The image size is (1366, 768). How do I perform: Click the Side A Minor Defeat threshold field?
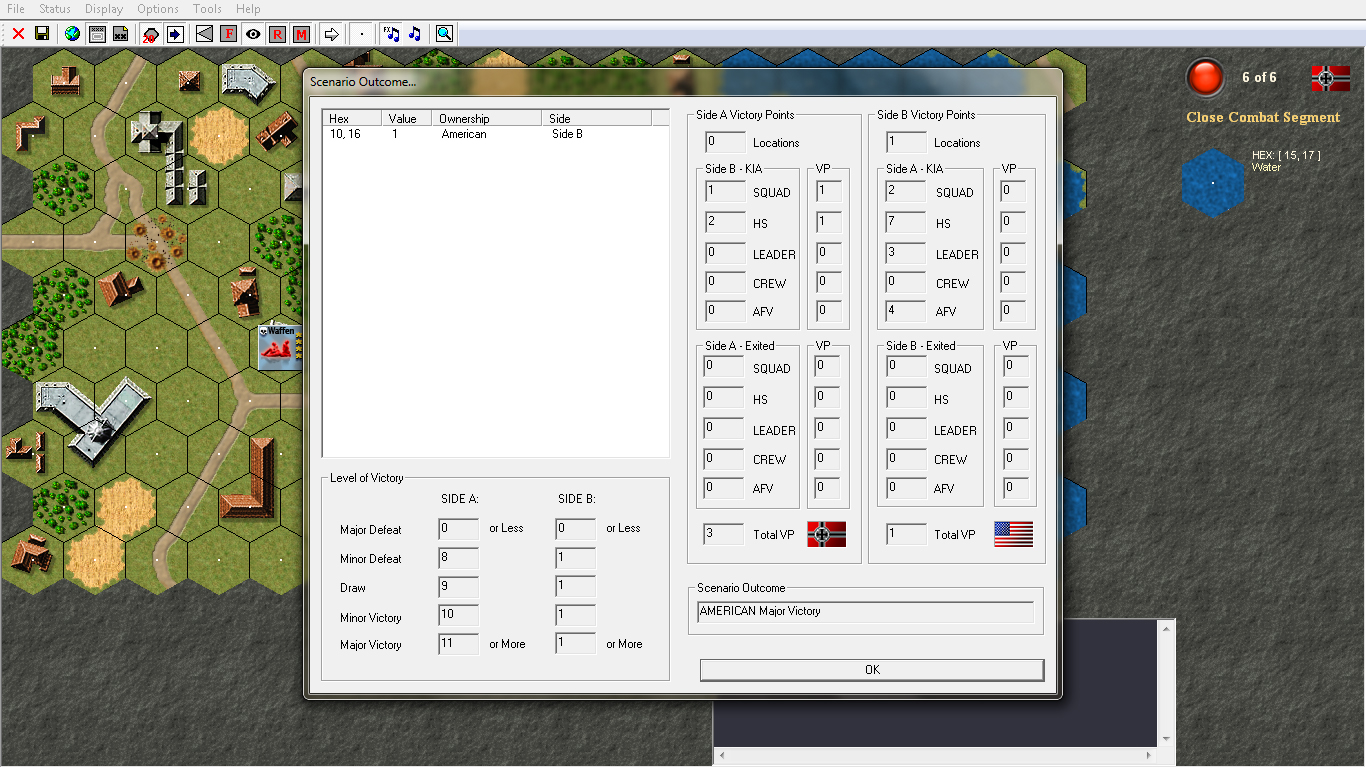pyautogui.click(x=458, y=559)
